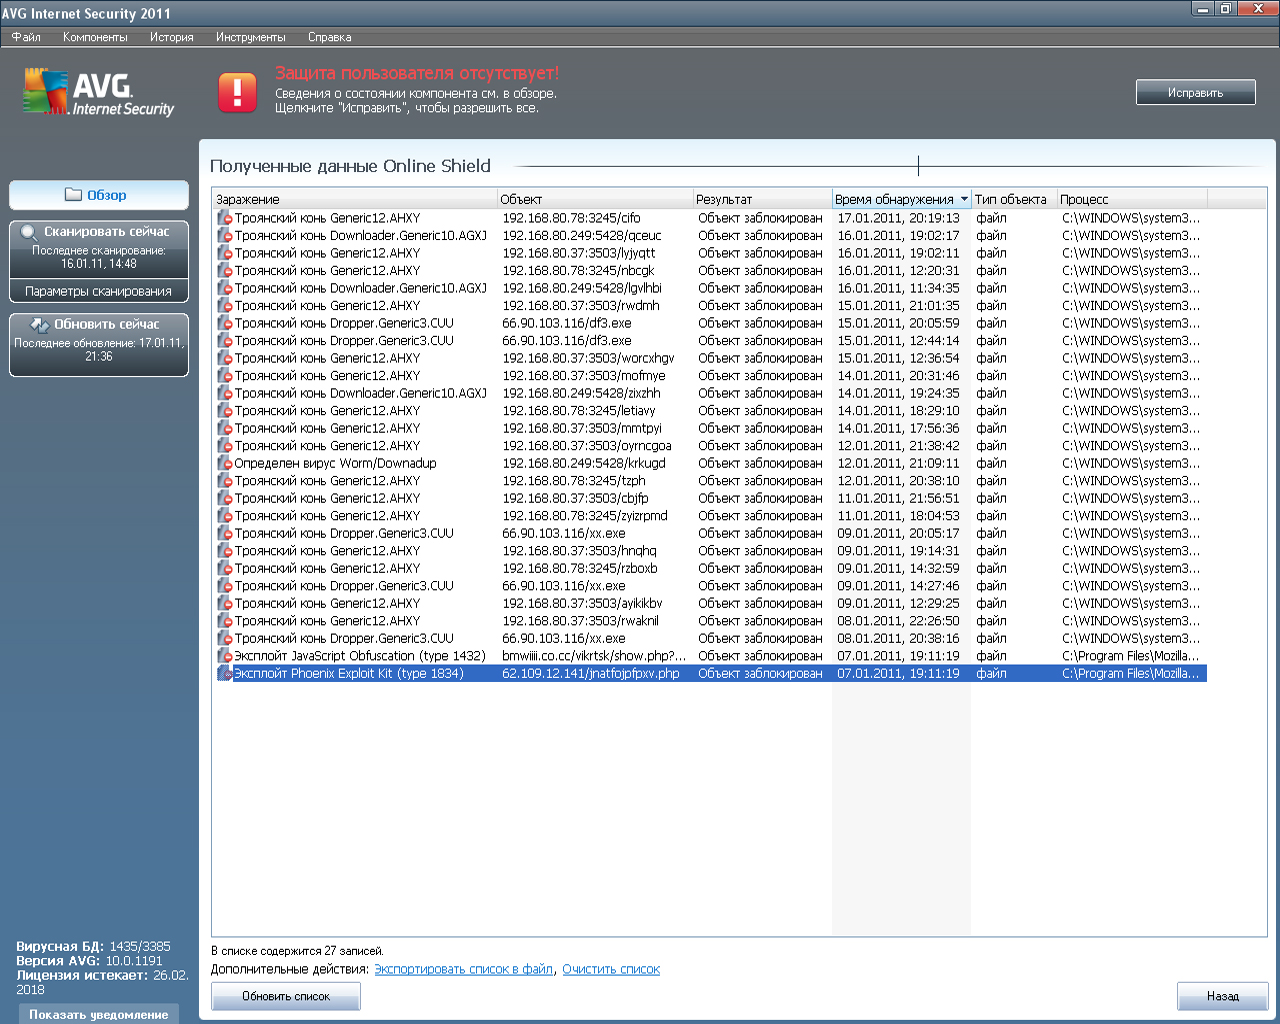Click threat icon for the rwaknil row
This screenshot has height=1024, width=1280.
(225, 621)
